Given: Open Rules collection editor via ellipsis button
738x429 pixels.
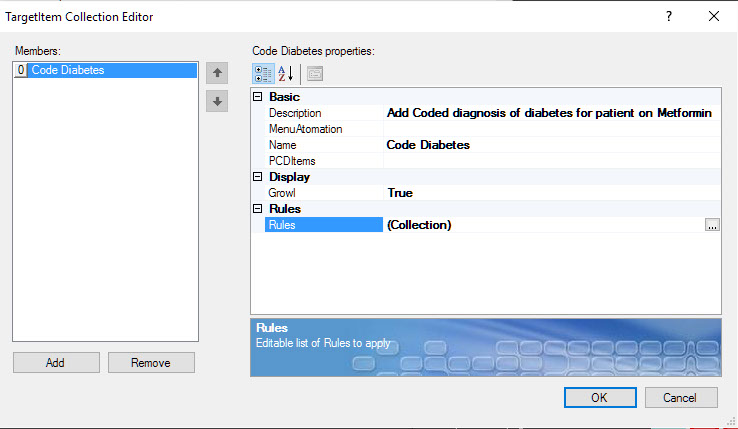Looking at the screenshot, I should tap(712, 225).
